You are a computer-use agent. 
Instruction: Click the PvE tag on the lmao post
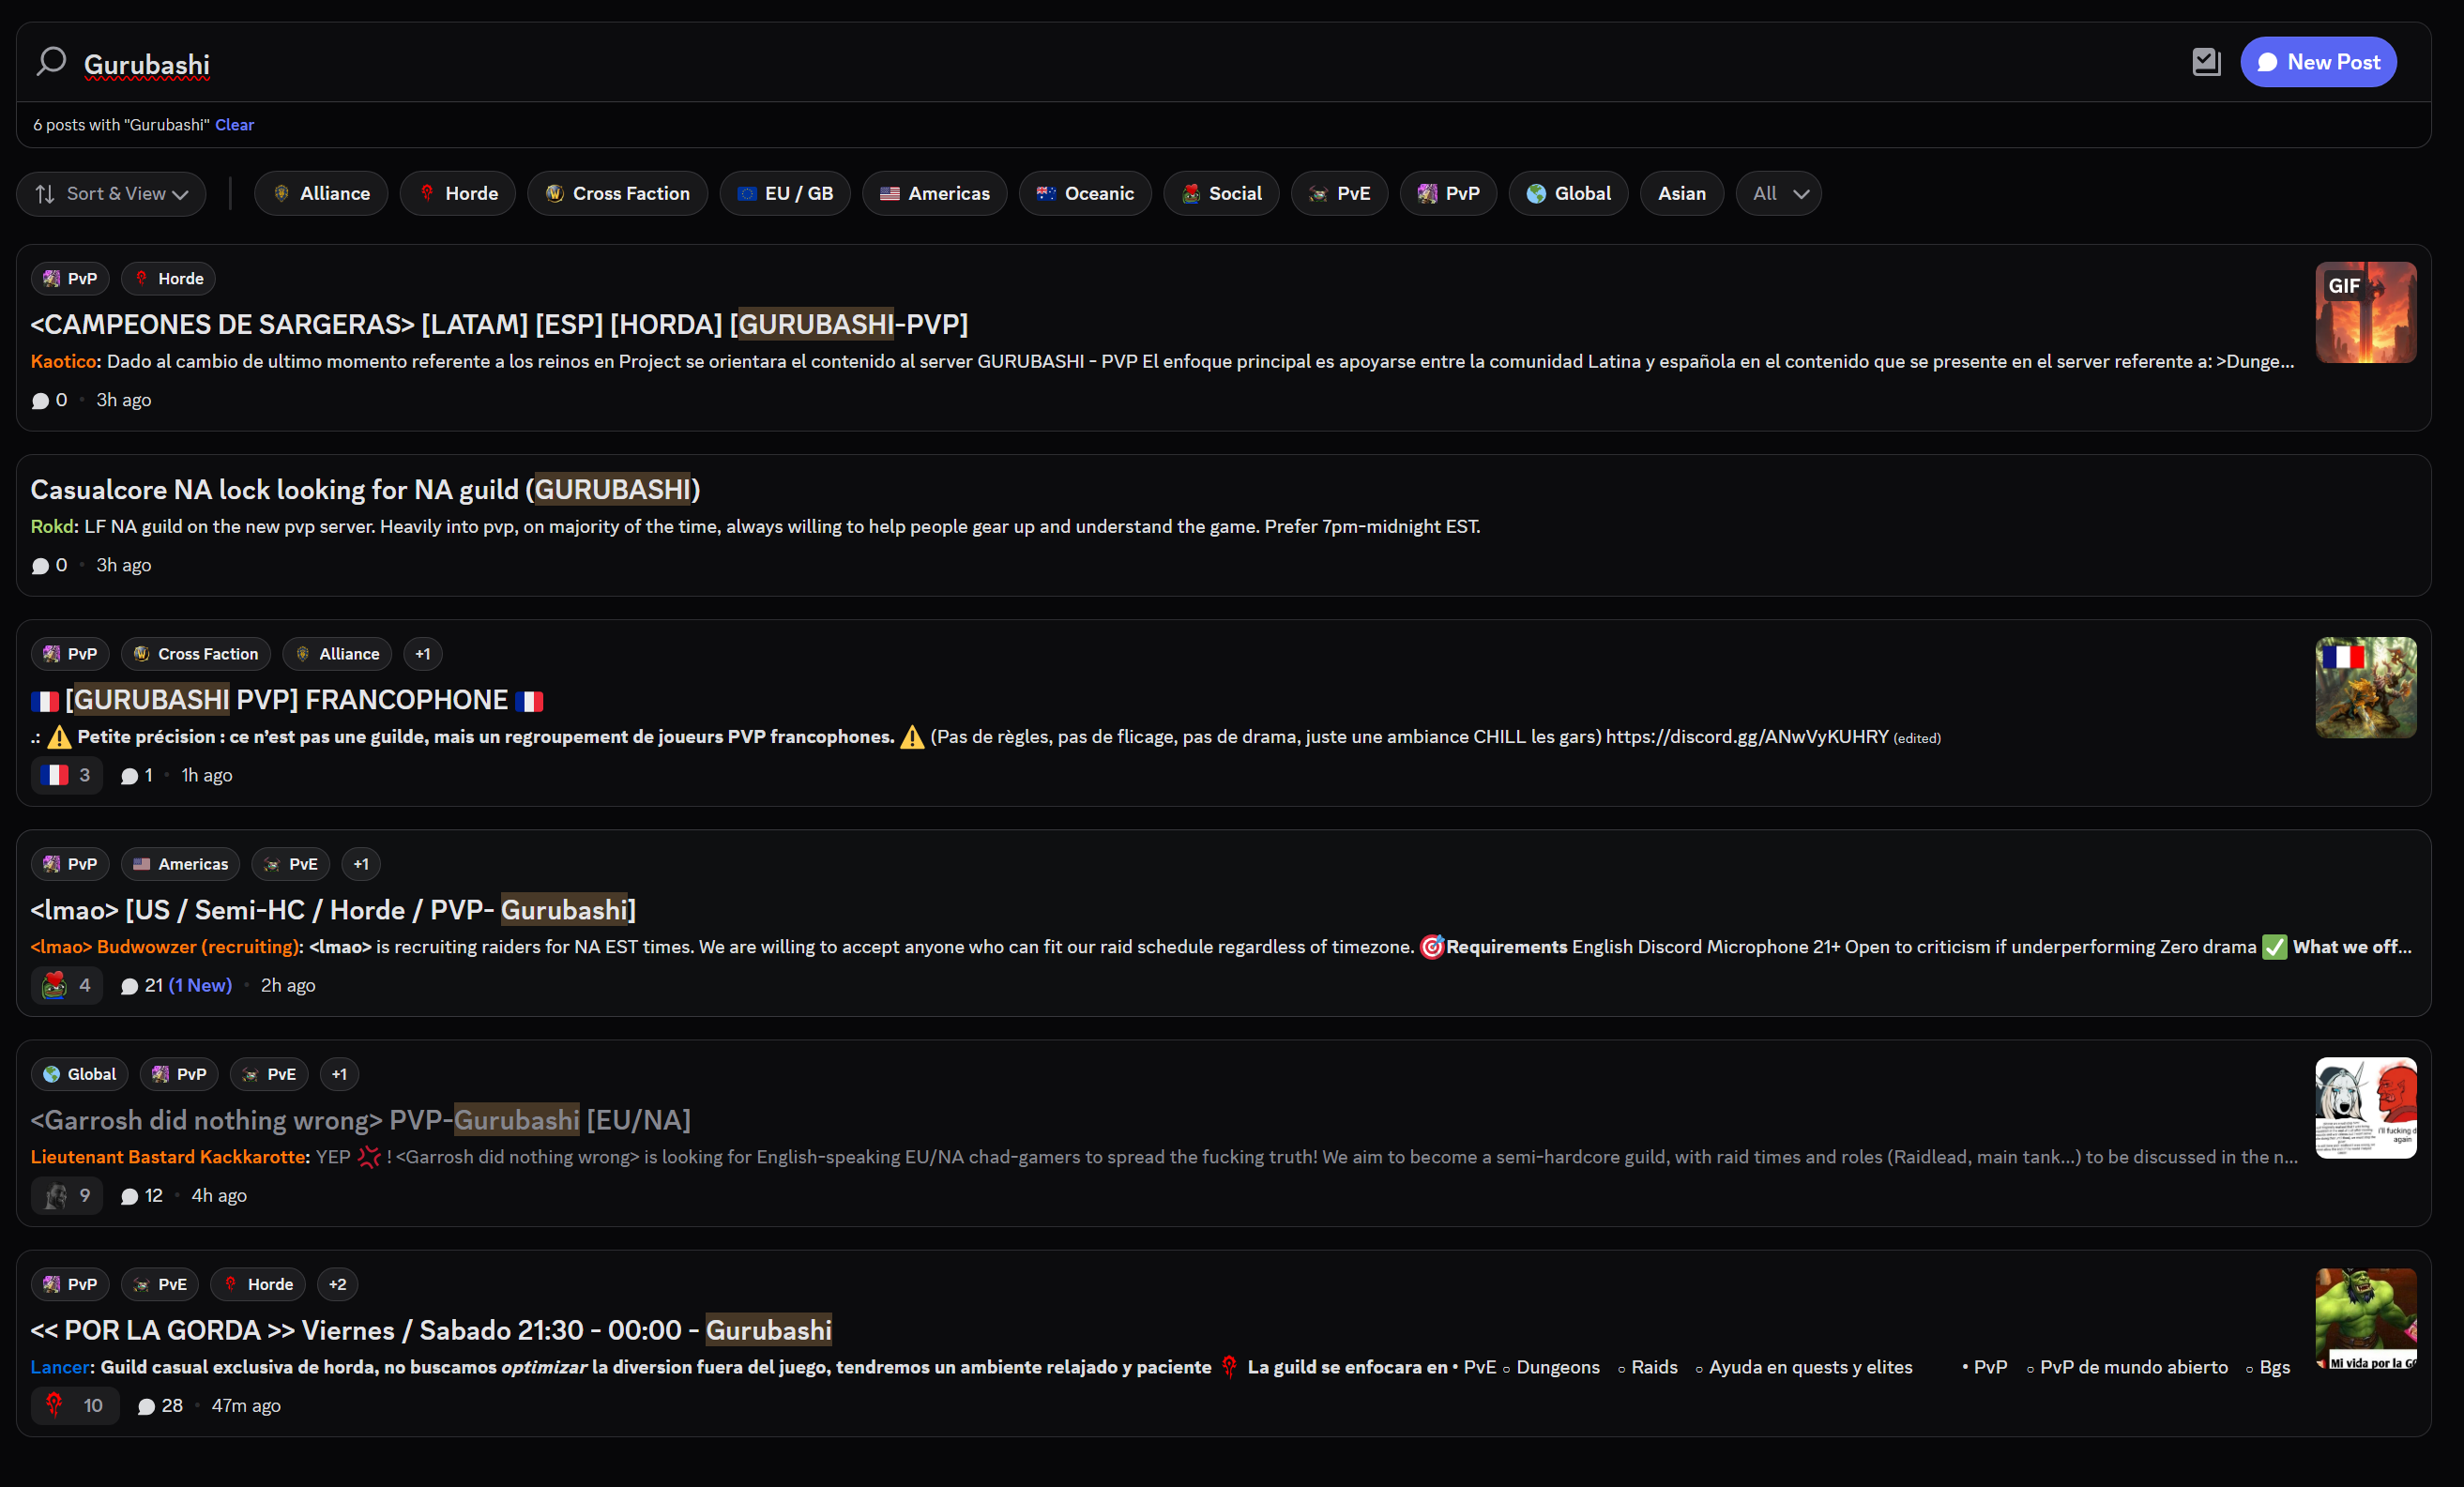tap(290, 864)
